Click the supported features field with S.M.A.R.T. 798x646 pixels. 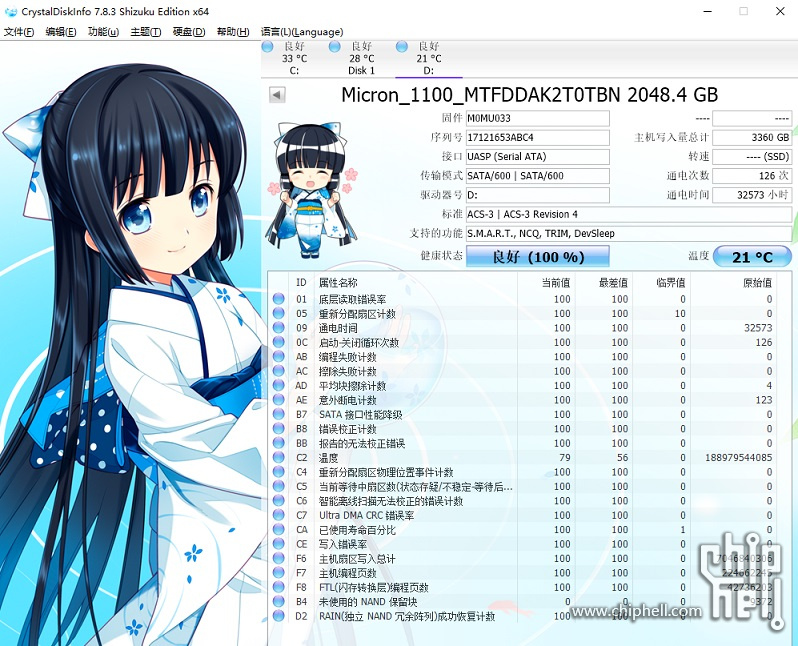coord(629,234)
